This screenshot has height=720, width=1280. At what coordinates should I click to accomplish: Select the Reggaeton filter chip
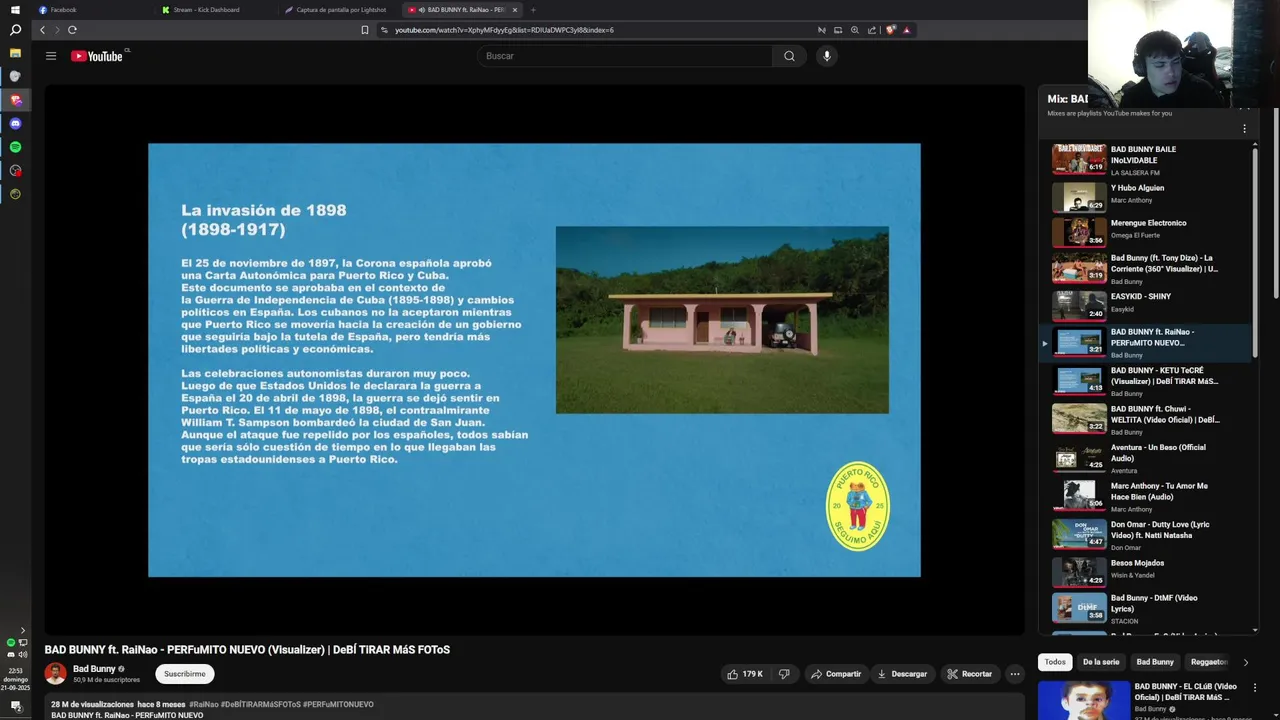[1209, 662]
